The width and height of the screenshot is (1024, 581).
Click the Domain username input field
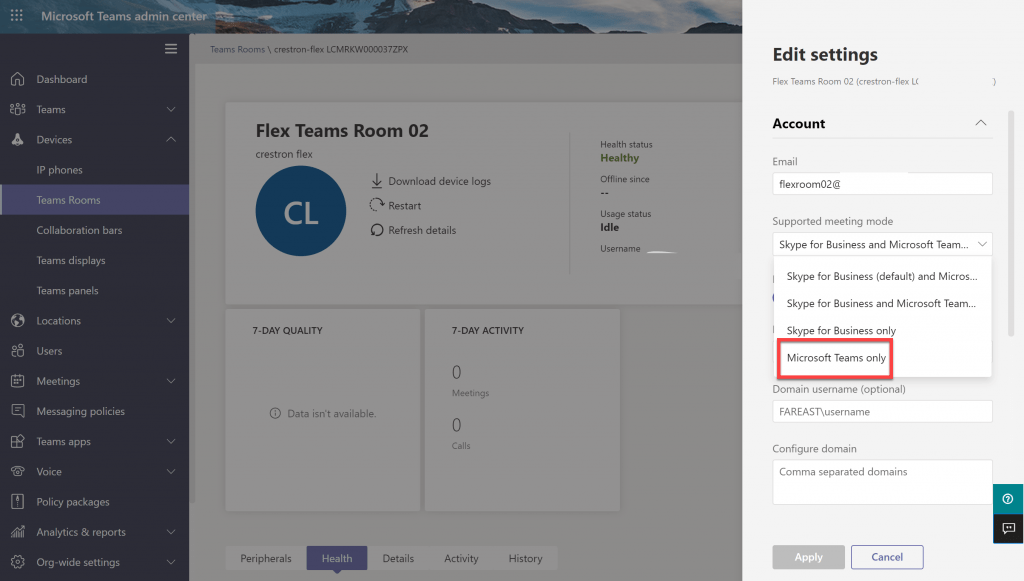click(x=882, y=411)
